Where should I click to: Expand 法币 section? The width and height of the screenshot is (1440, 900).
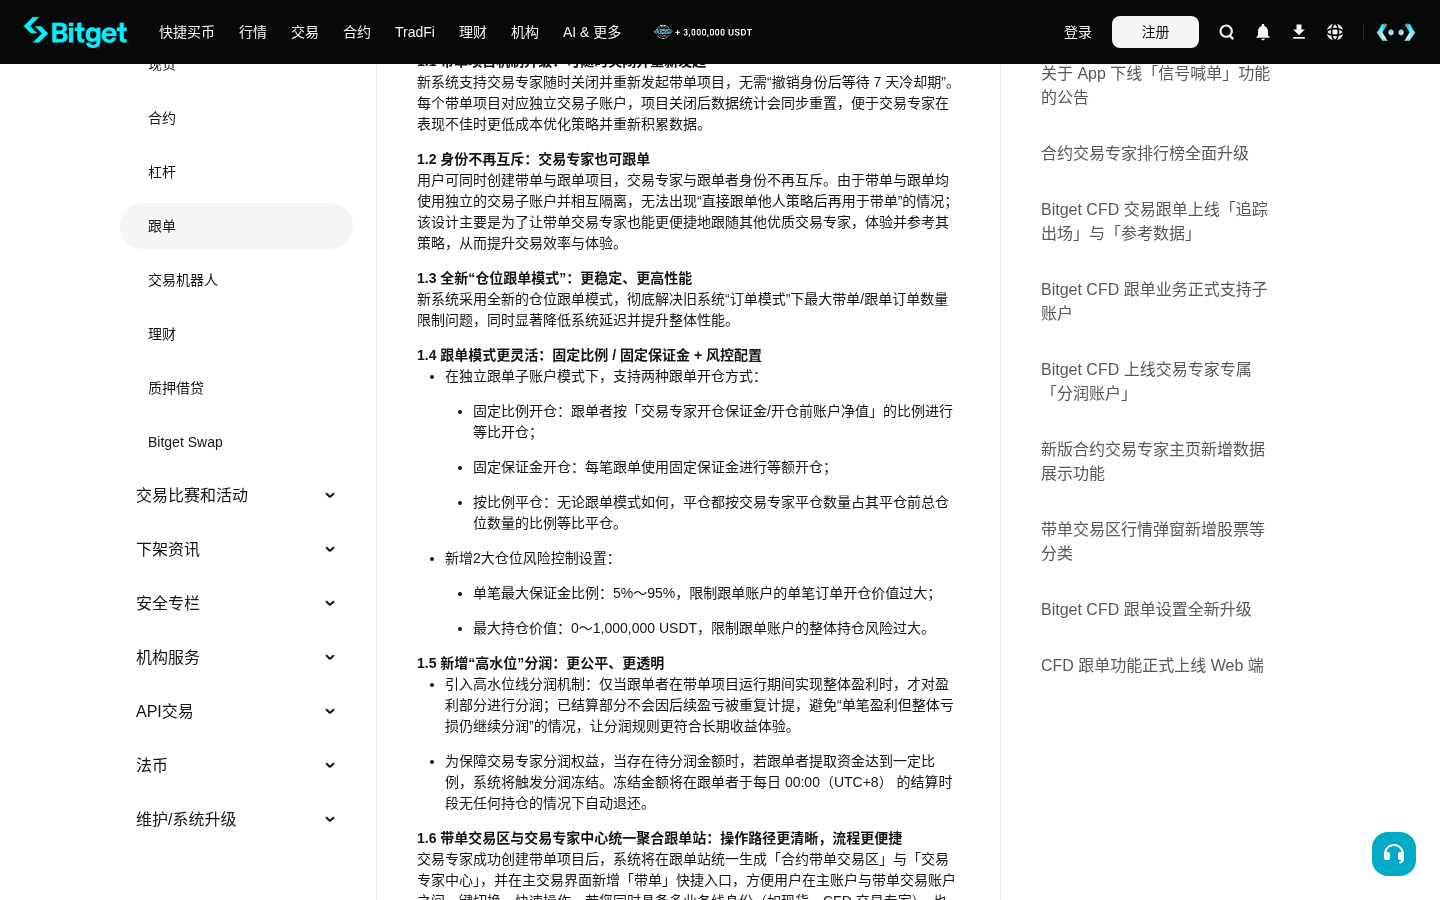[236, 765]
